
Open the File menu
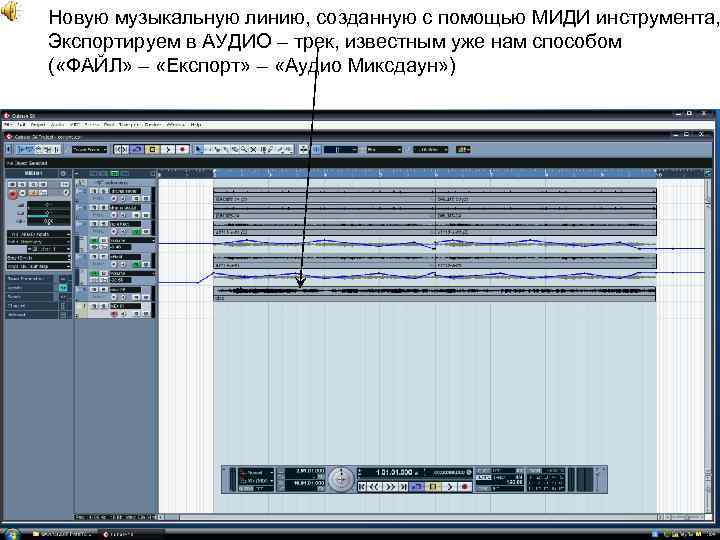click(x=8, y=124)
